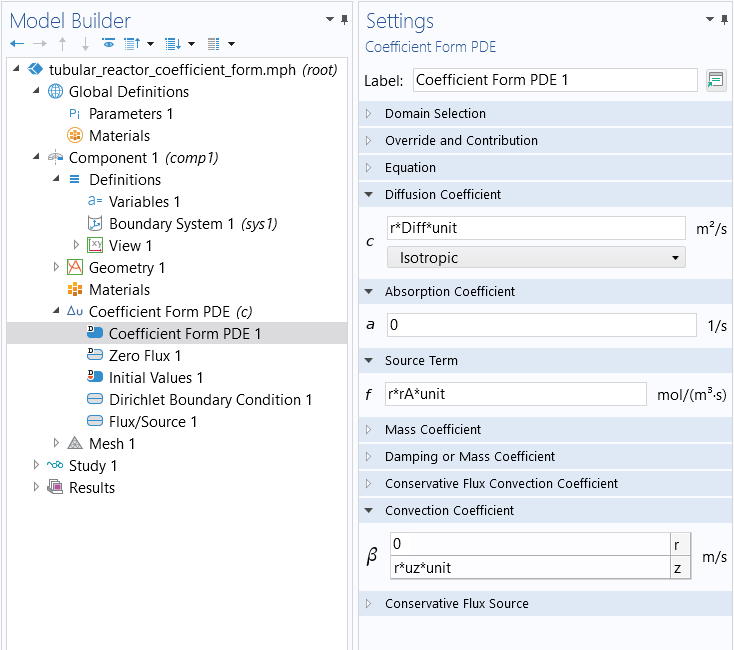Open the Isotropic dropdown
Viewport: 734px width, 650px height.
click(x=536, y=258)
